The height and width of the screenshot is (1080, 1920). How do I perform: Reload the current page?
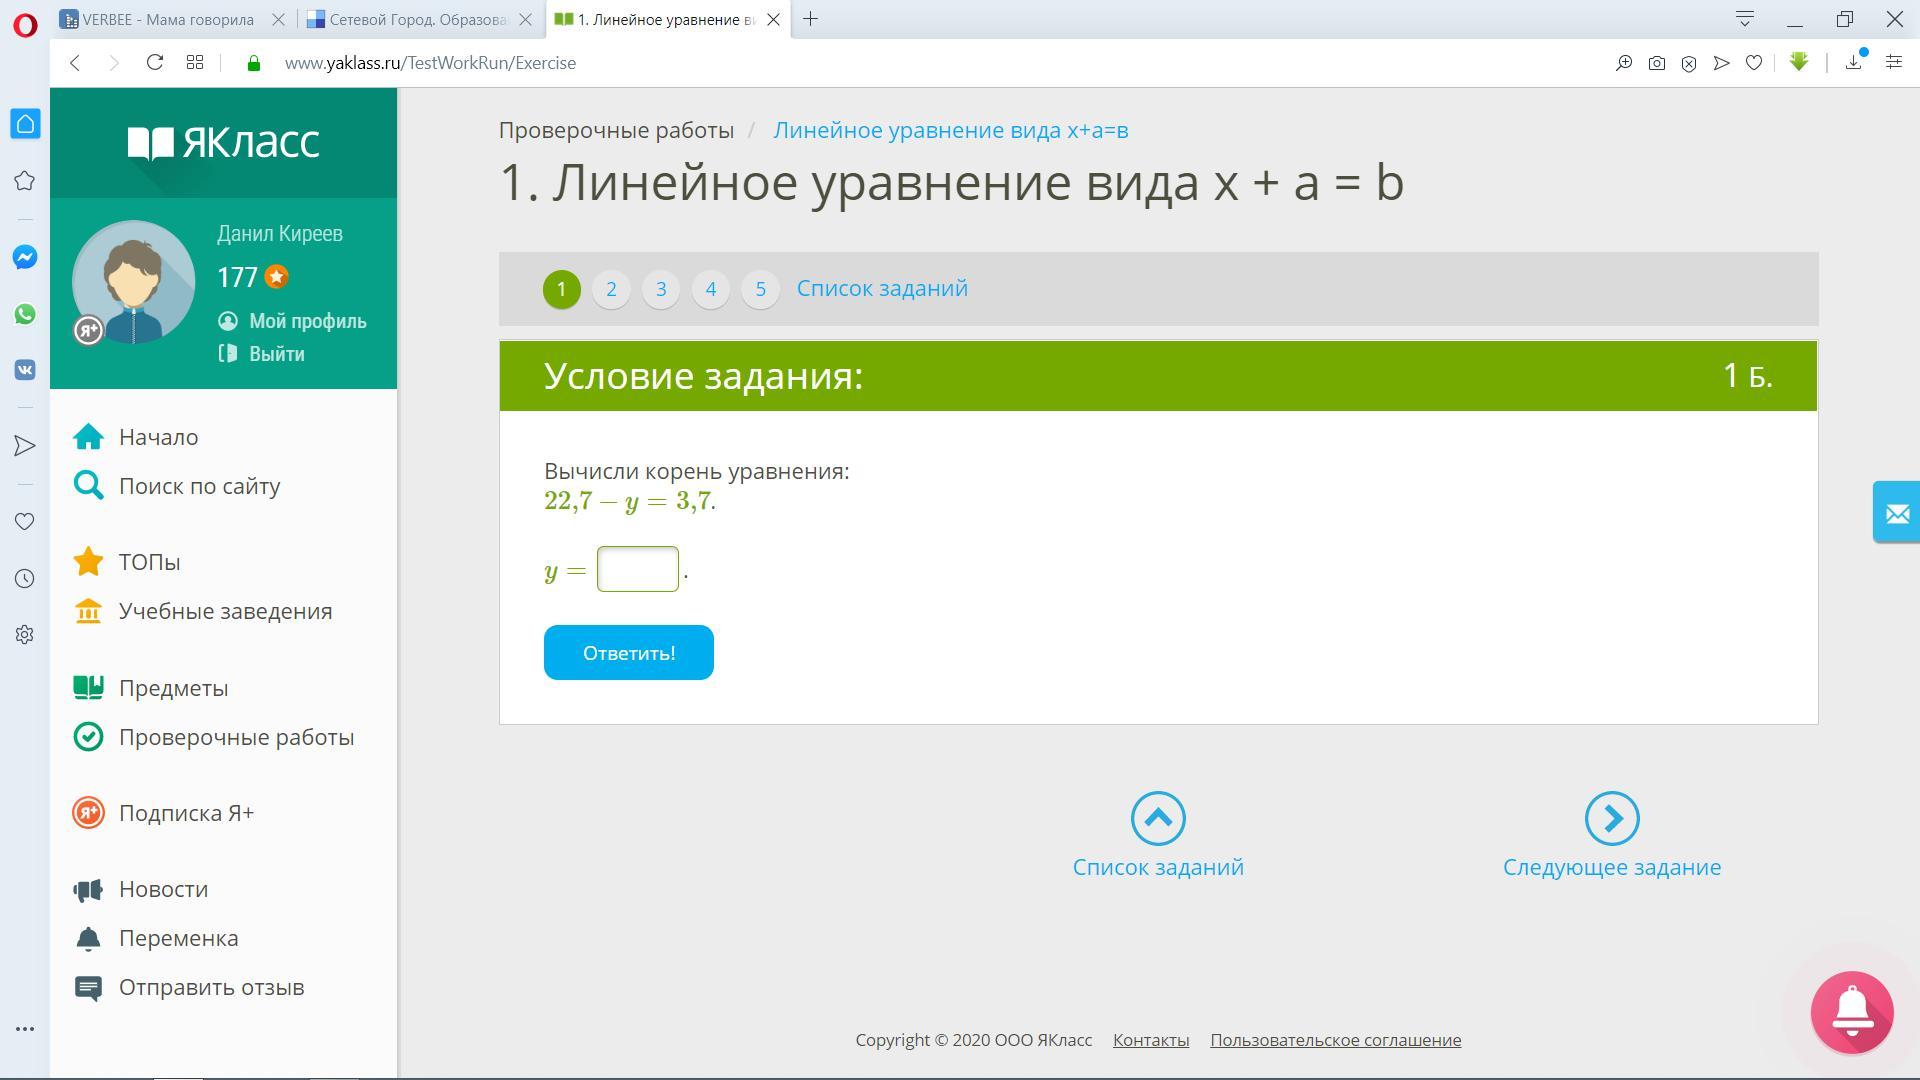coord(154,63)
